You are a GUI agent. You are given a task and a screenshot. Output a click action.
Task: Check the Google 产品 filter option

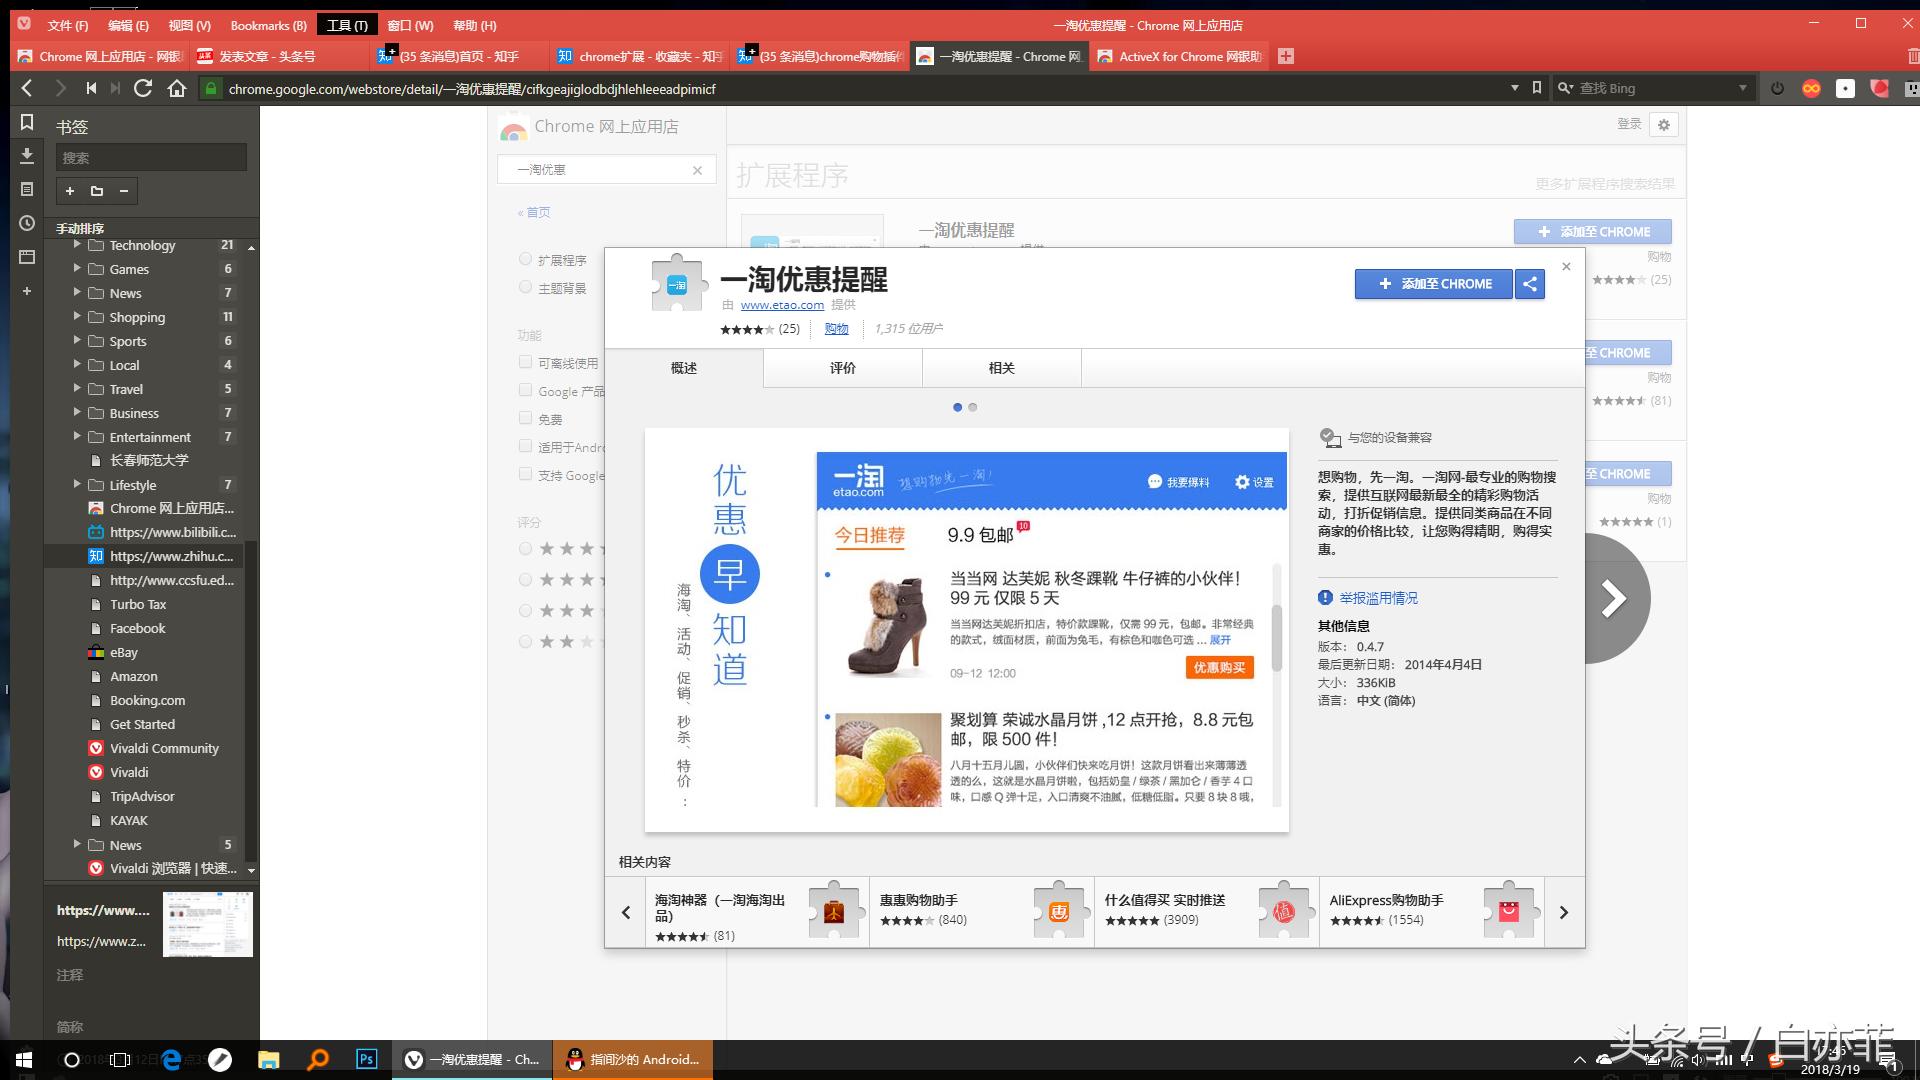(525, 390)
